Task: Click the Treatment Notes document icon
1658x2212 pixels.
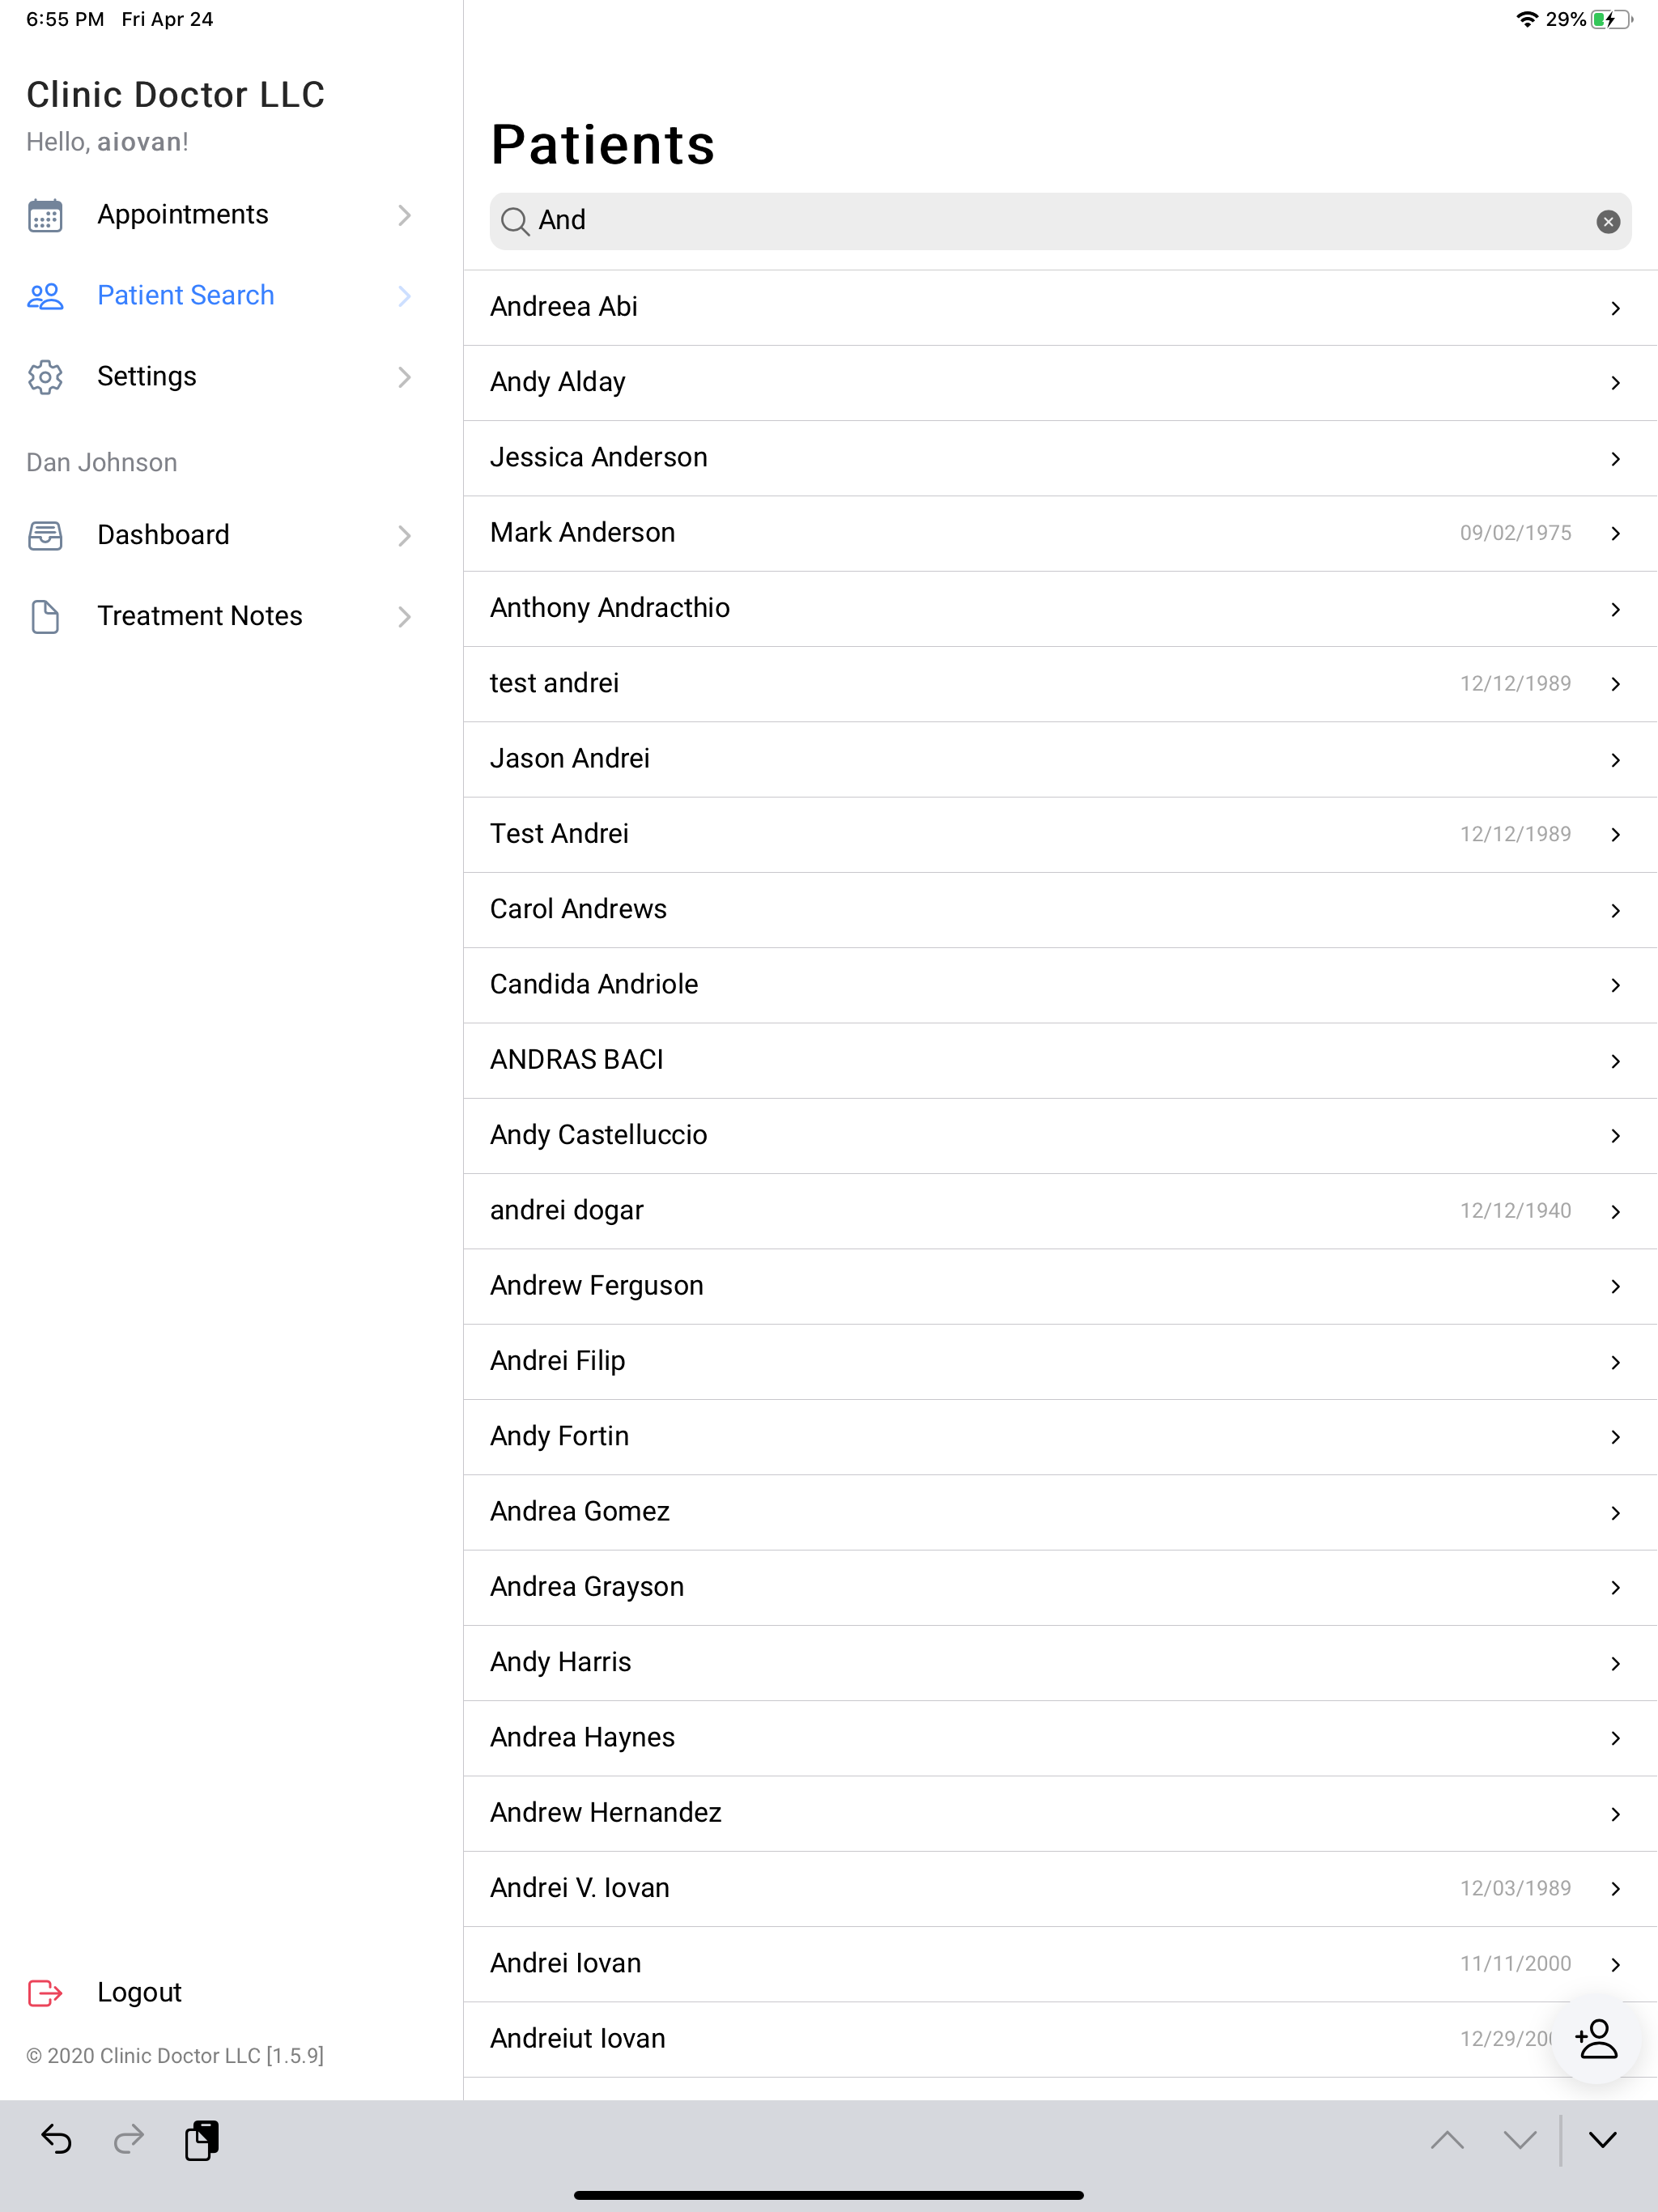Action: click(45, 617)
